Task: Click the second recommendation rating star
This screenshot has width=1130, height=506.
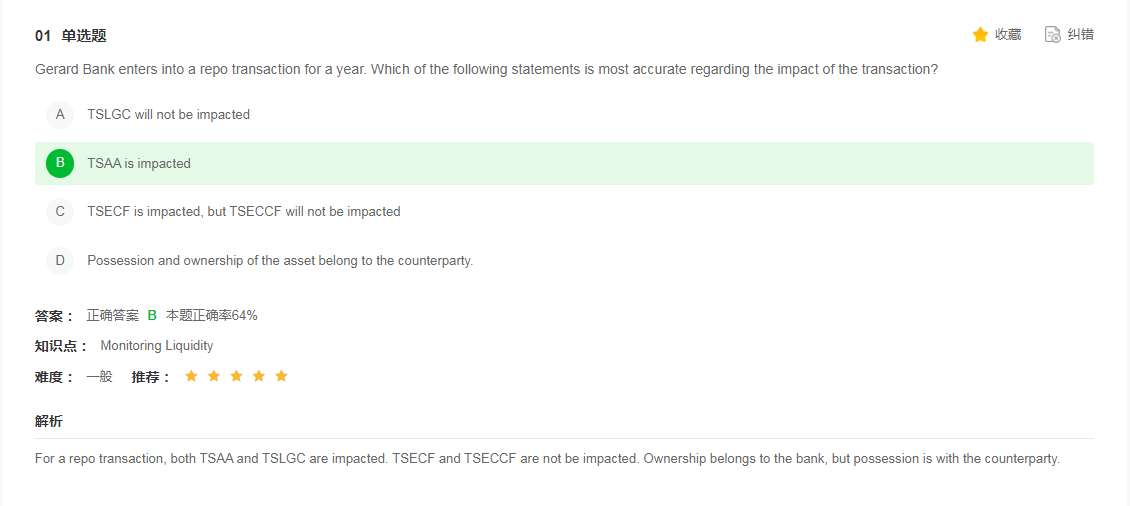Action: tap(214, 376)
